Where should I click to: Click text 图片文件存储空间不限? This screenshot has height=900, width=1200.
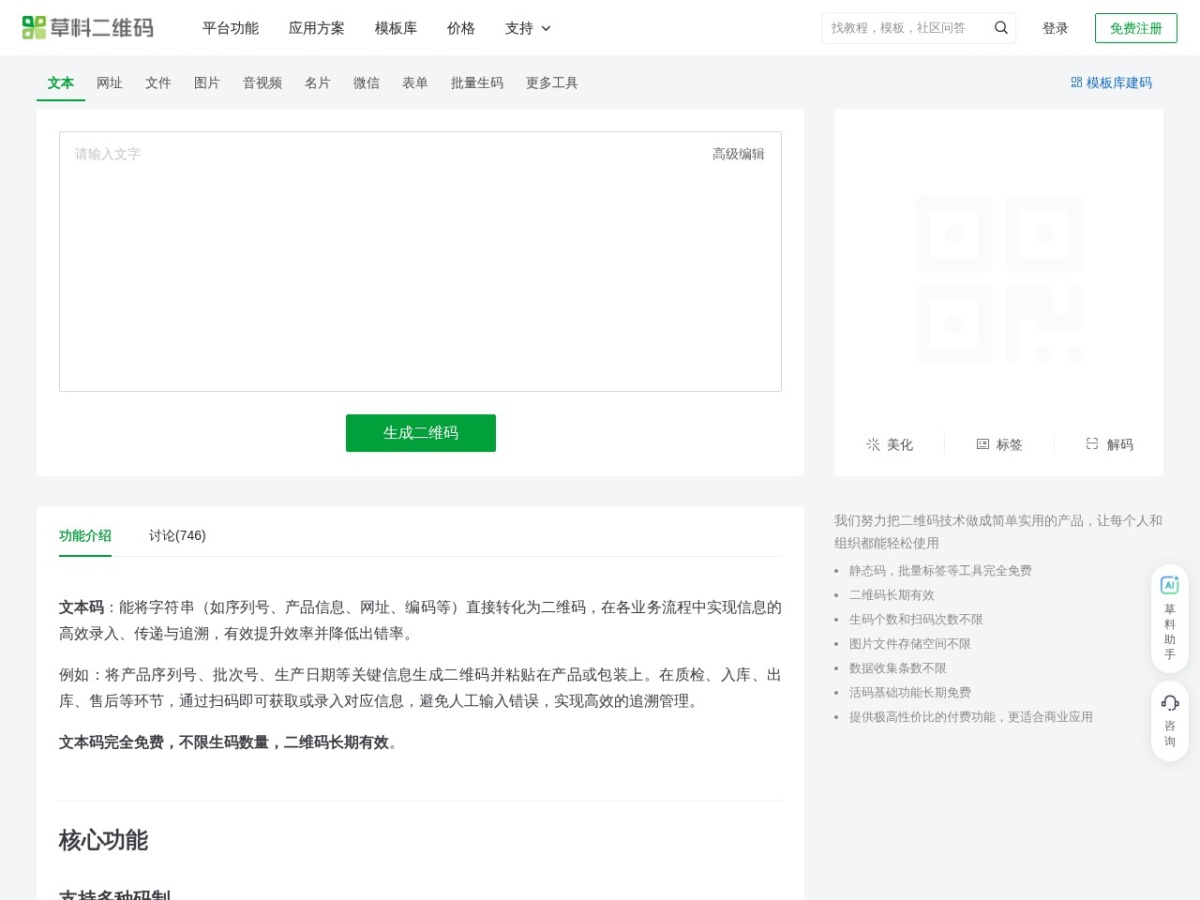[910, 644]
